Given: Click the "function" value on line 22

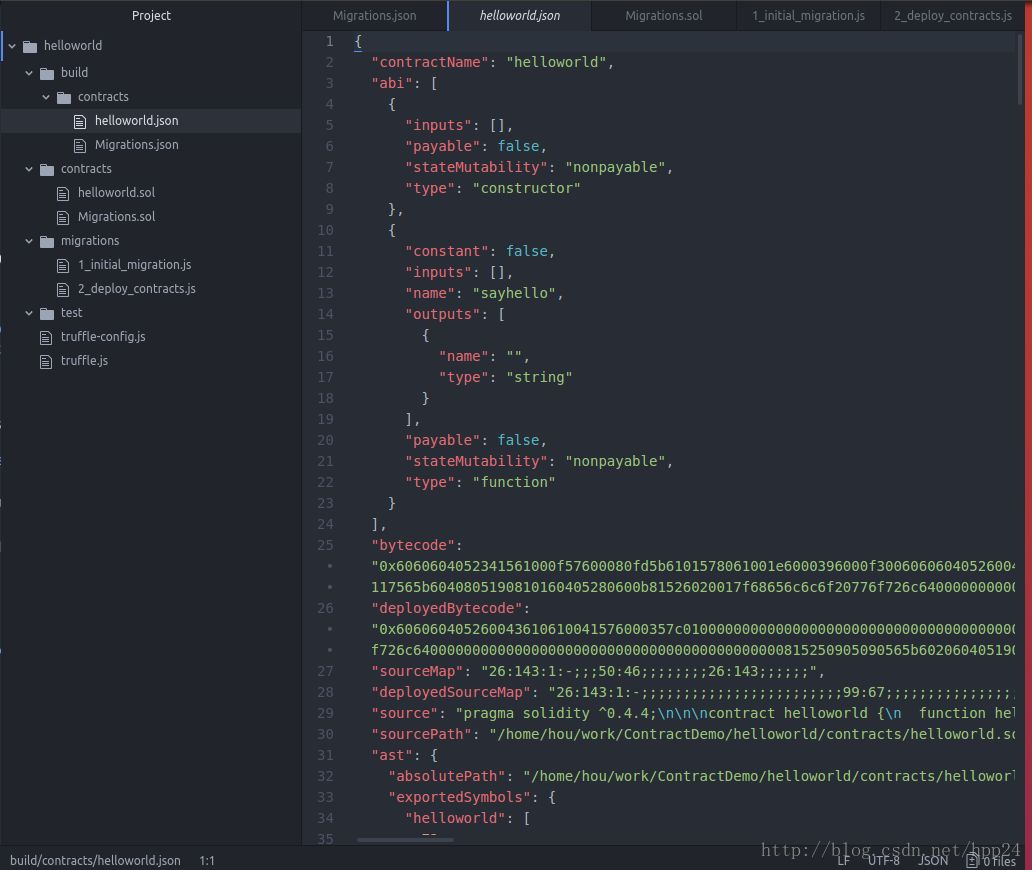Looking at the screenshot, I should pyautogui.click(x=514, y=482).
